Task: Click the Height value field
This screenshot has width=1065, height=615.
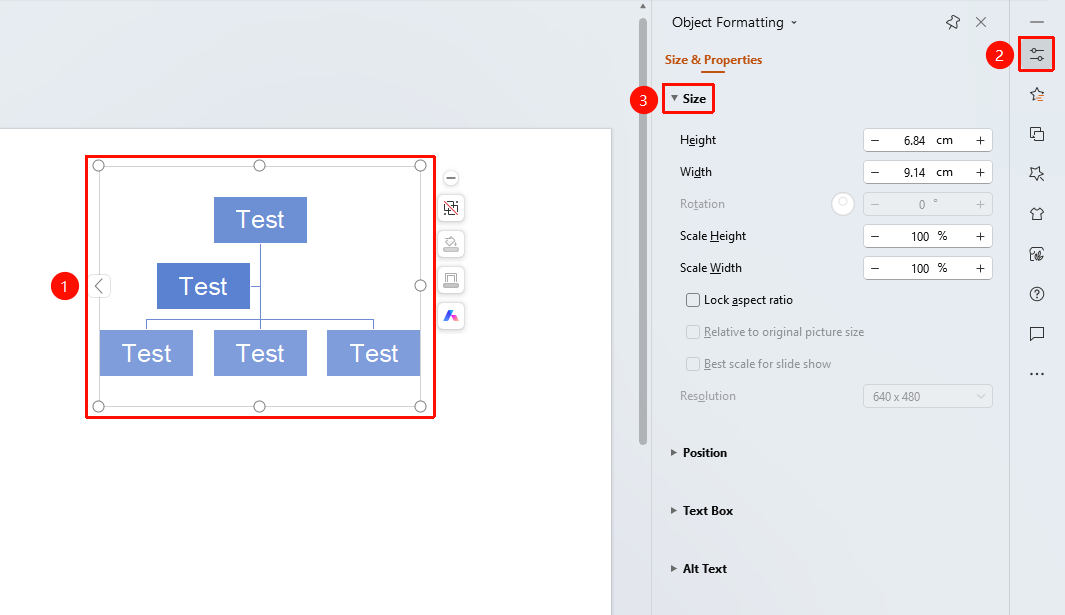Action: pos(927,140)
